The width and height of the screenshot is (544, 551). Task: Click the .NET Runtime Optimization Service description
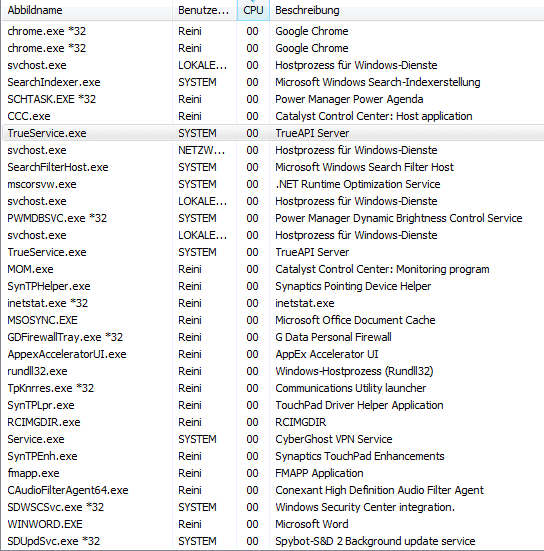358,184
